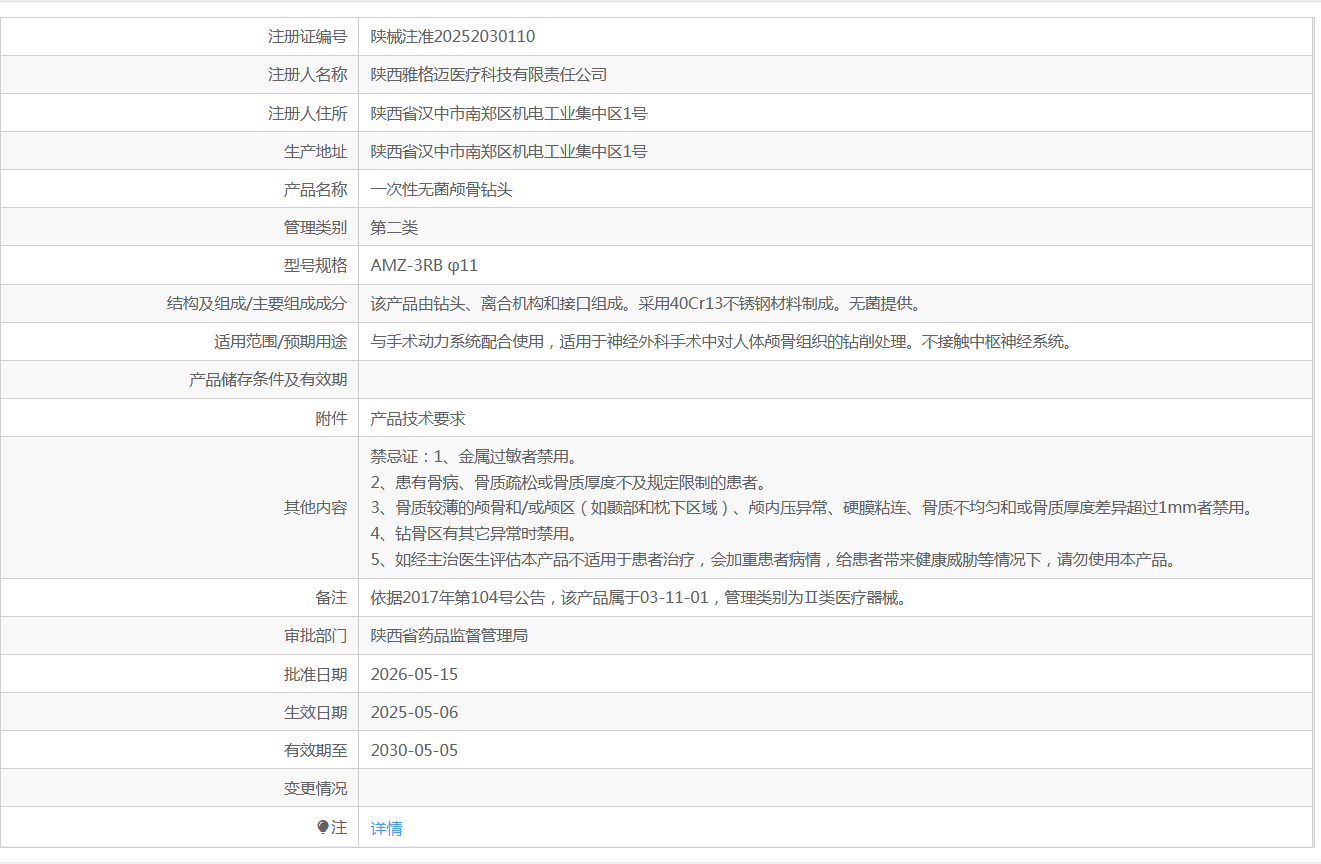Select the 第二类 management category value

(x=394, y=227)
